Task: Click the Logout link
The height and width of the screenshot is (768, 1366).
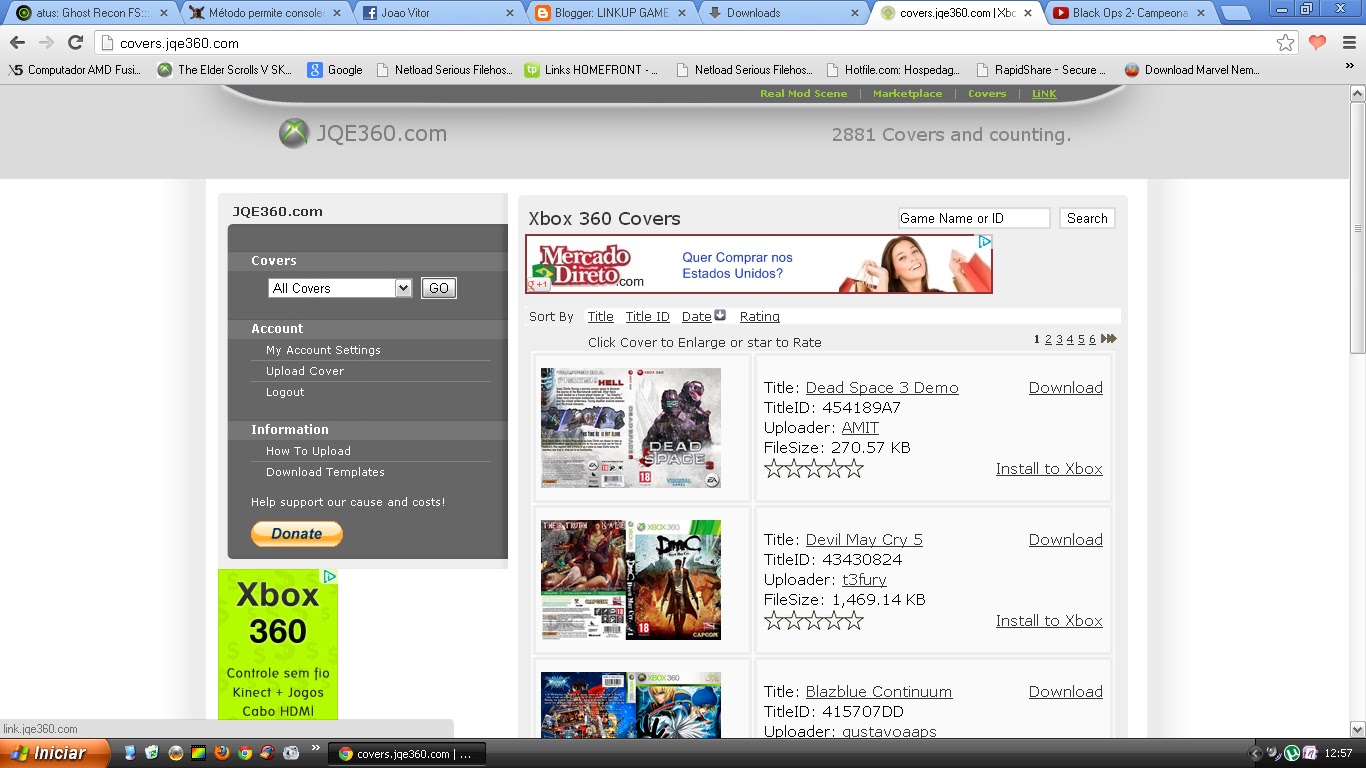Action: click(285, 392)
